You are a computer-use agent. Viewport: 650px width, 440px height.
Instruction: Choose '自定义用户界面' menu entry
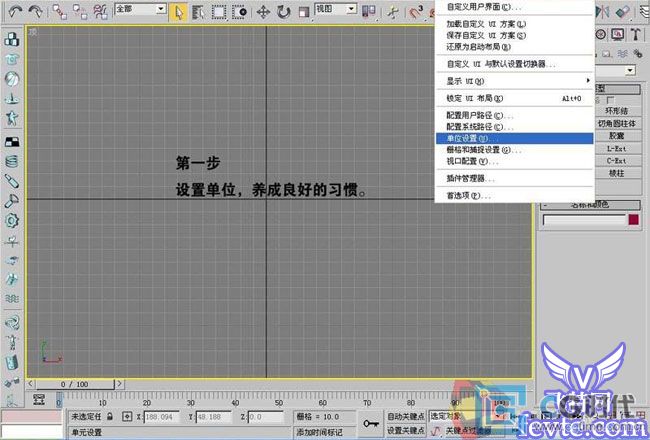[x=514, y=7]
